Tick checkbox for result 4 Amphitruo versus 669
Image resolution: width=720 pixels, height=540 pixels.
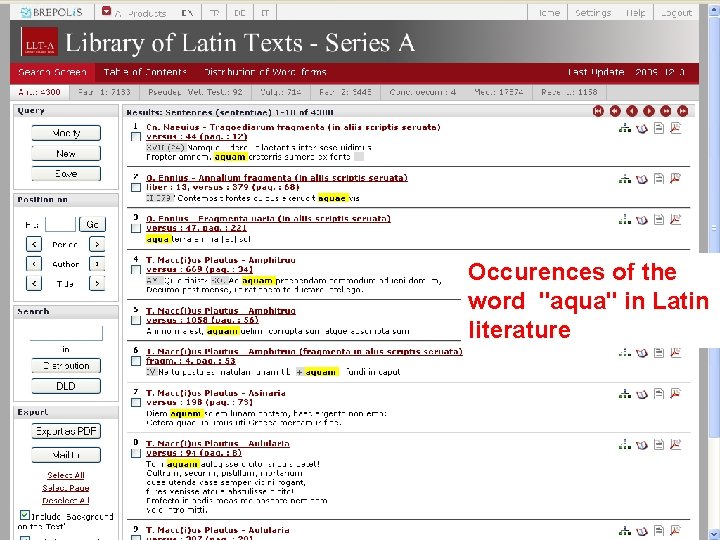point(136,270)
